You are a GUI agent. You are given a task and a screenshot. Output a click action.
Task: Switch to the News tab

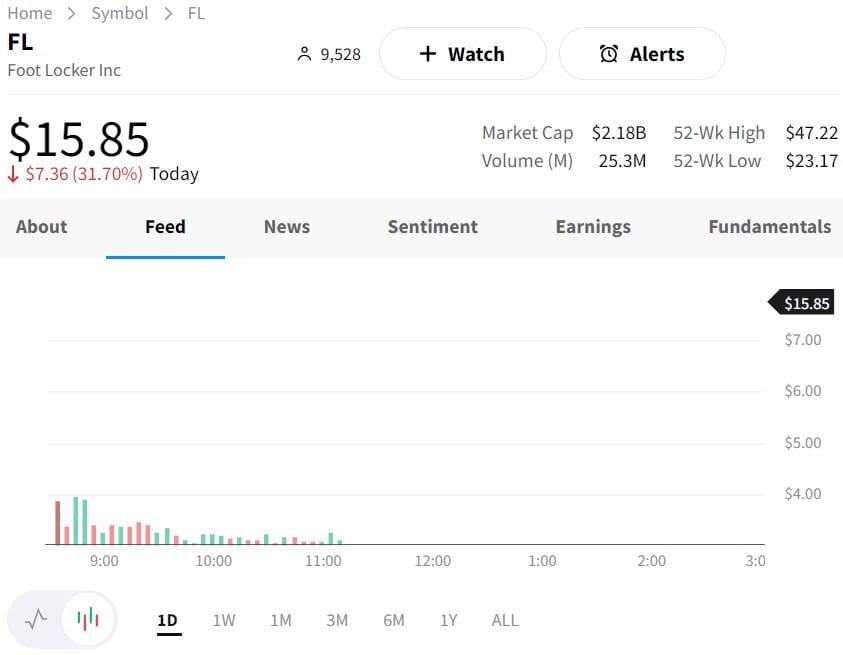287,227
